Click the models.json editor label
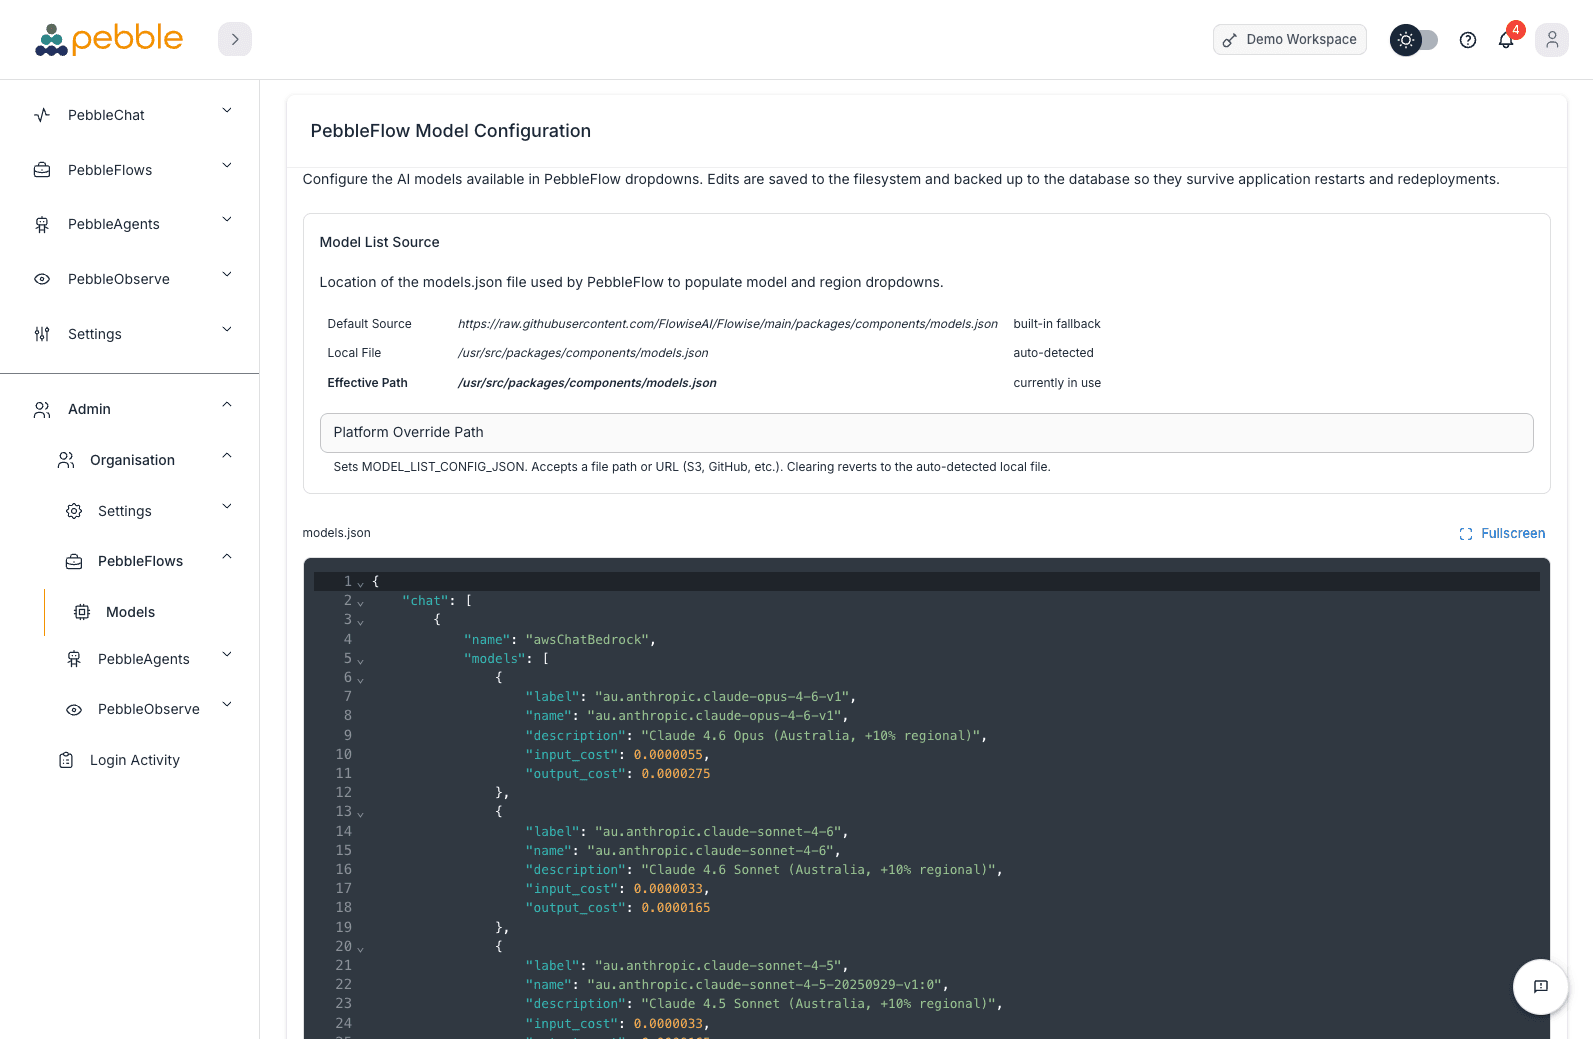The image size is (1593, 1039). (x=336, y=533)
